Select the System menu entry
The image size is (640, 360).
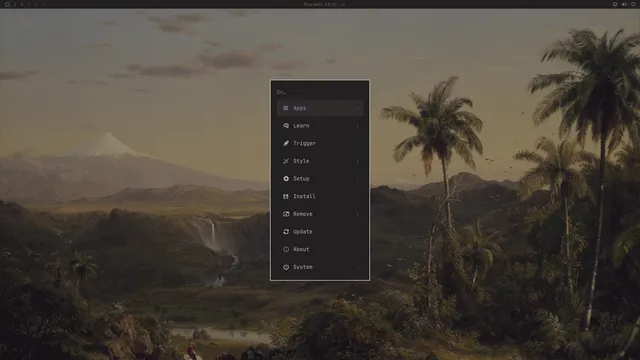(320, 267)
